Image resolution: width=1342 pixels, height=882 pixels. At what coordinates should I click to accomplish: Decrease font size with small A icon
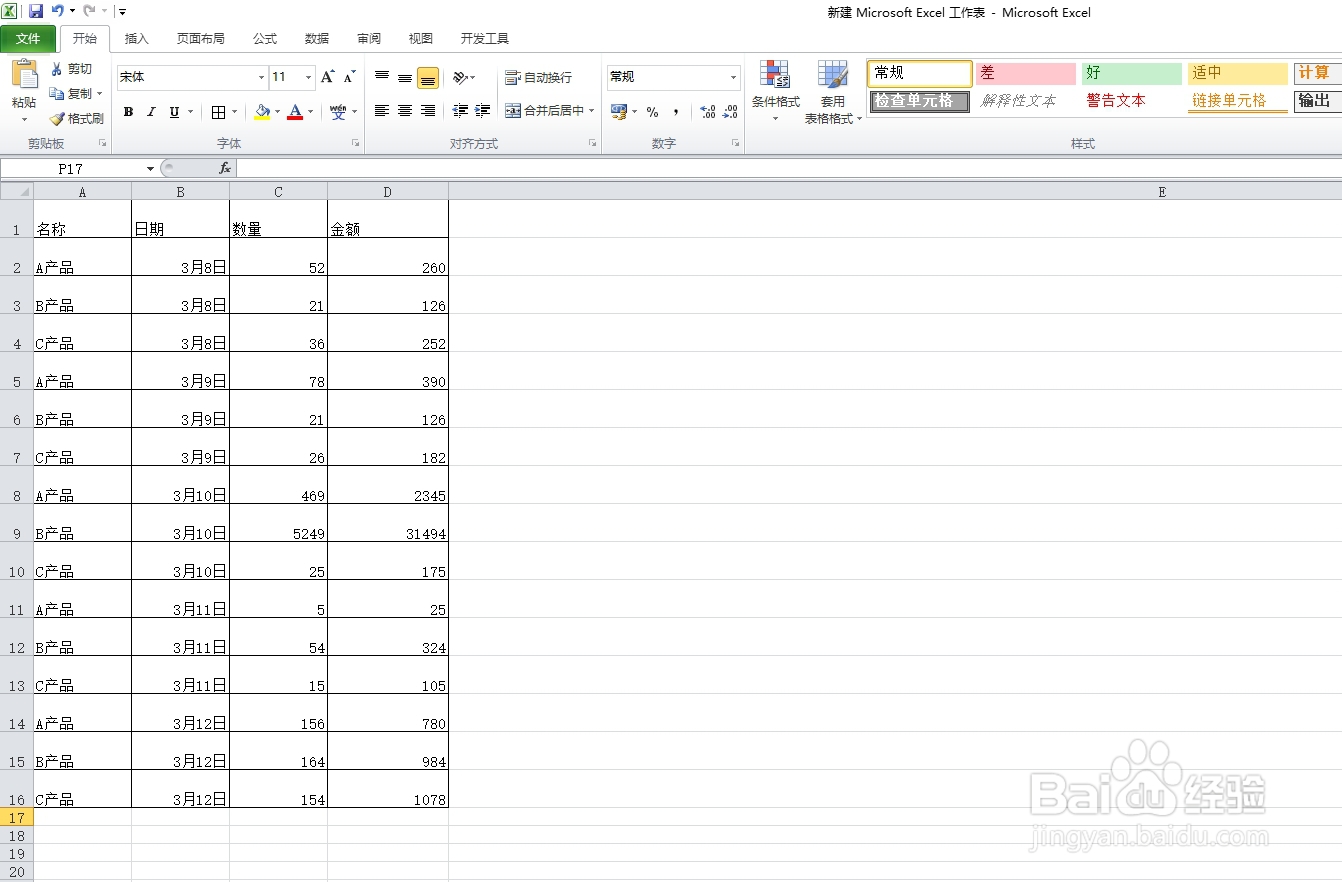(349, 77)
